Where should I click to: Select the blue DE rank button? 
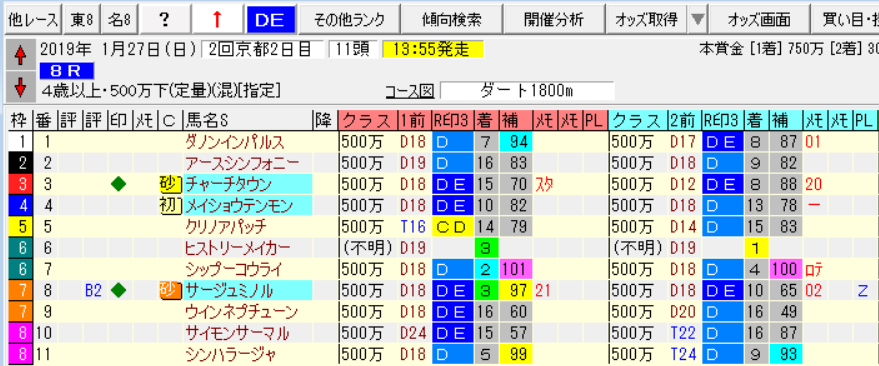point(271,19)
